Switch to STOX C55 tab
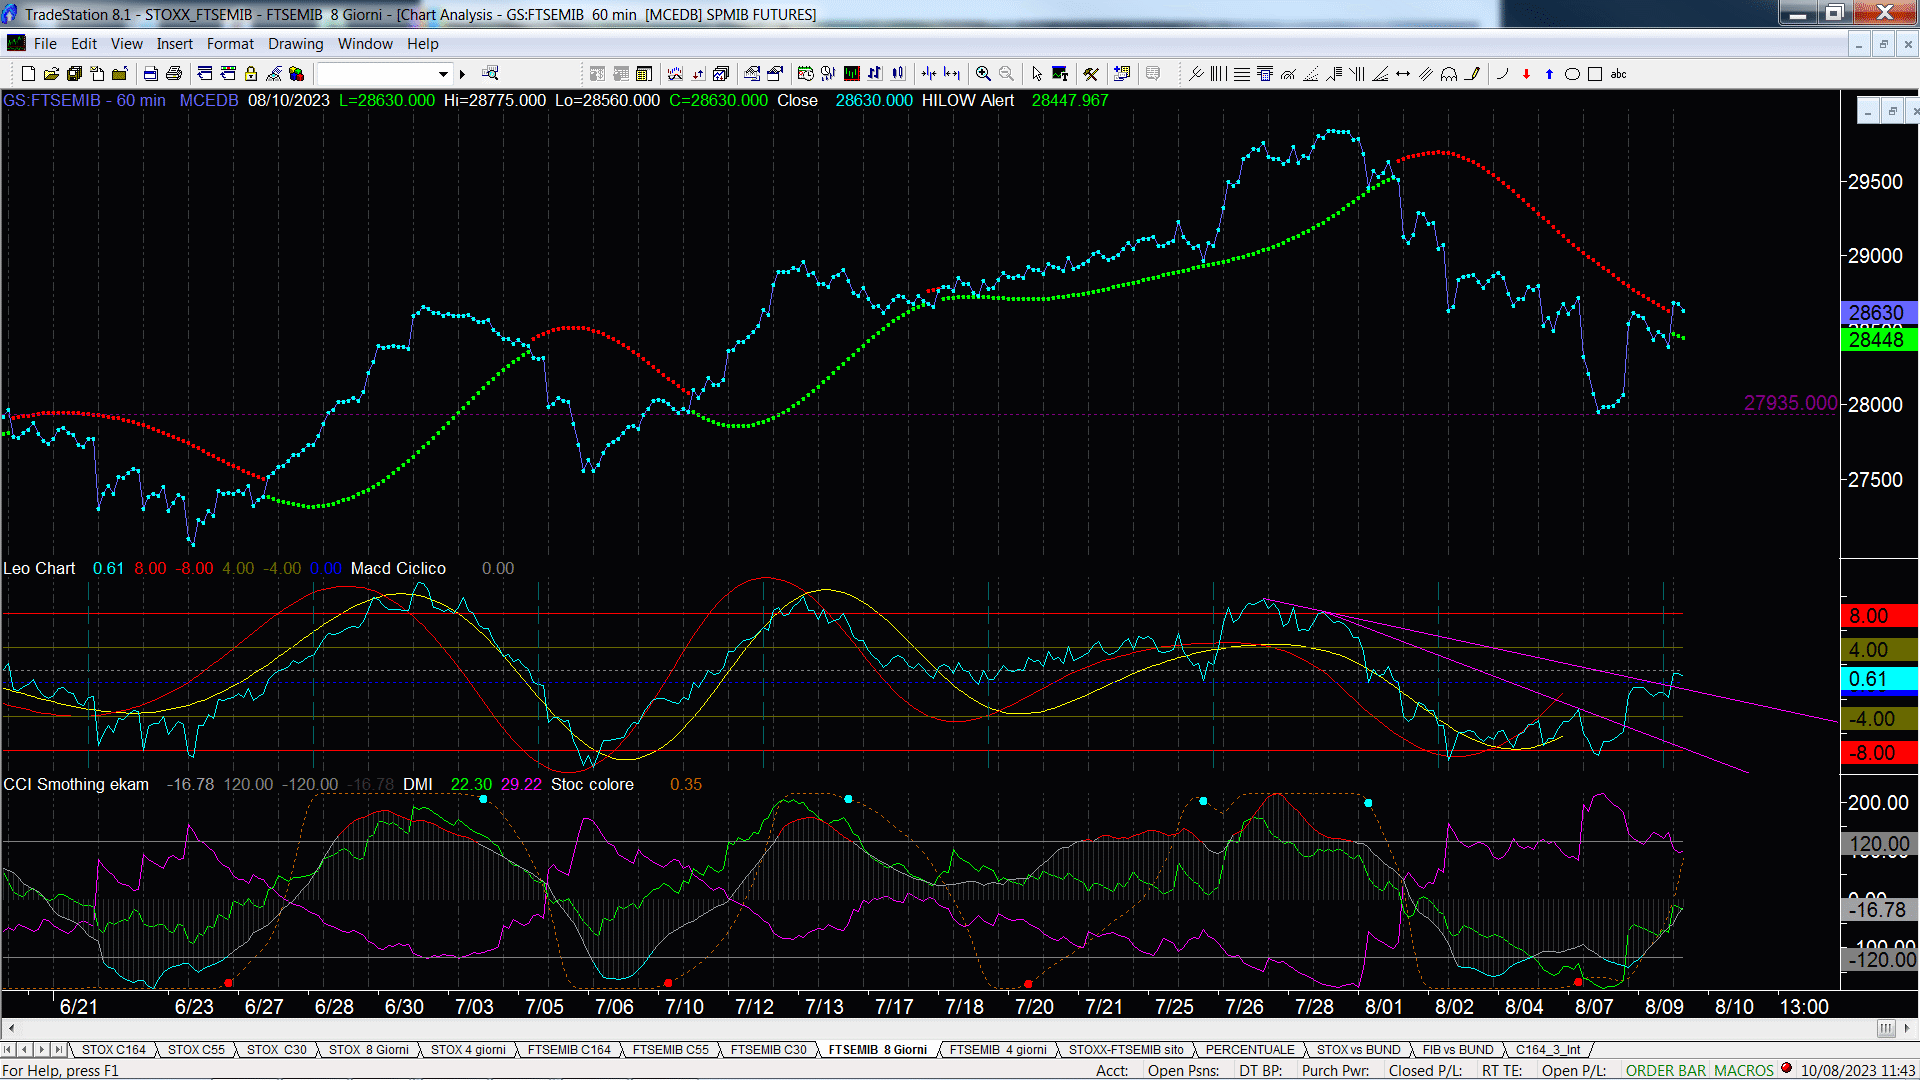This screenshot has height=1080, width=1920. [x=196, y=1049]
